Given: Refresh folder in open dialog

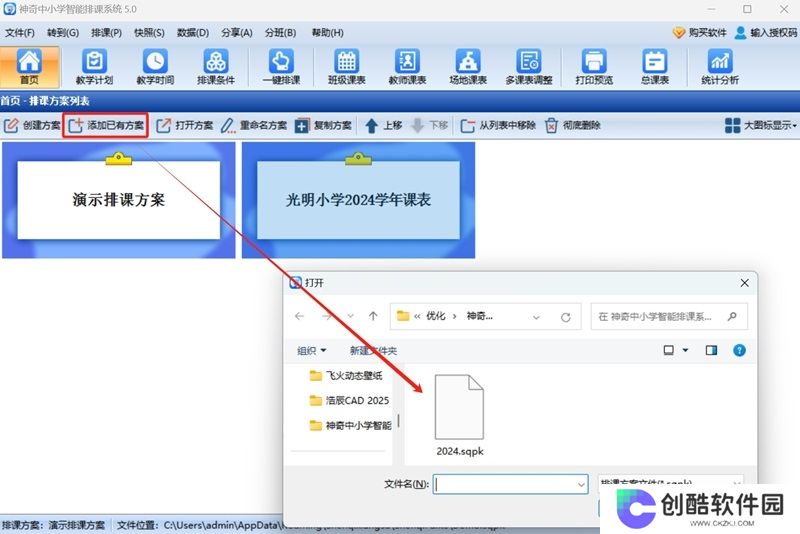Looking at the screenshot, I should (565, 317).
